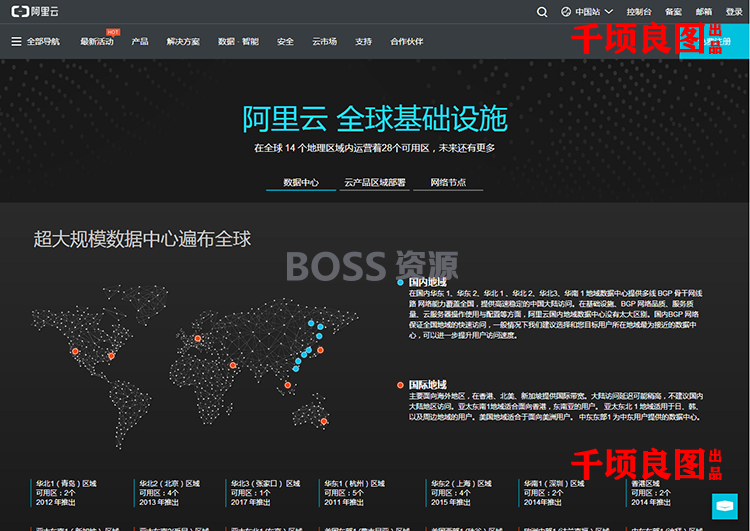Click the 阿里云 logo

point(34,11)
